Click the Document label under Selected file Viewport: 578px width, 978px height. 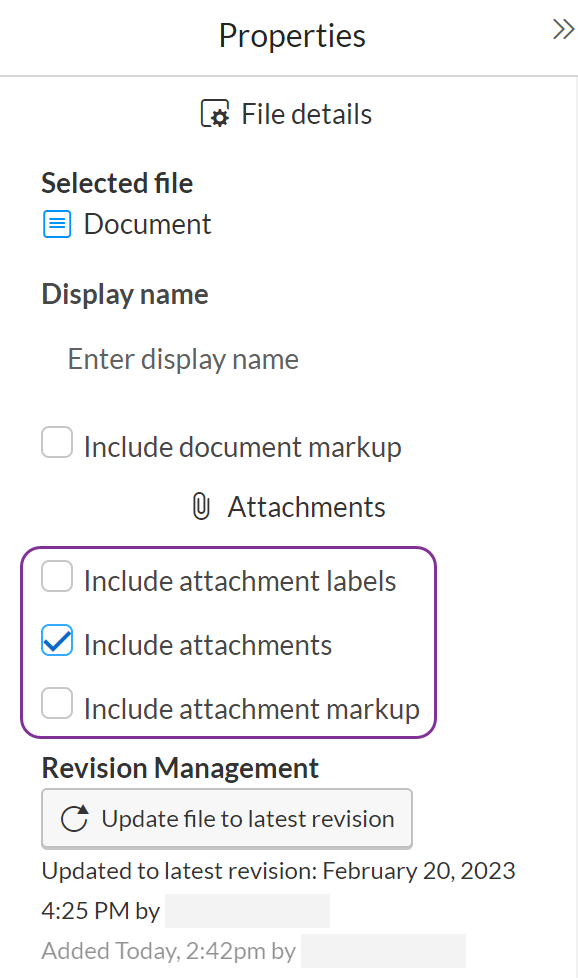(147, 224)
